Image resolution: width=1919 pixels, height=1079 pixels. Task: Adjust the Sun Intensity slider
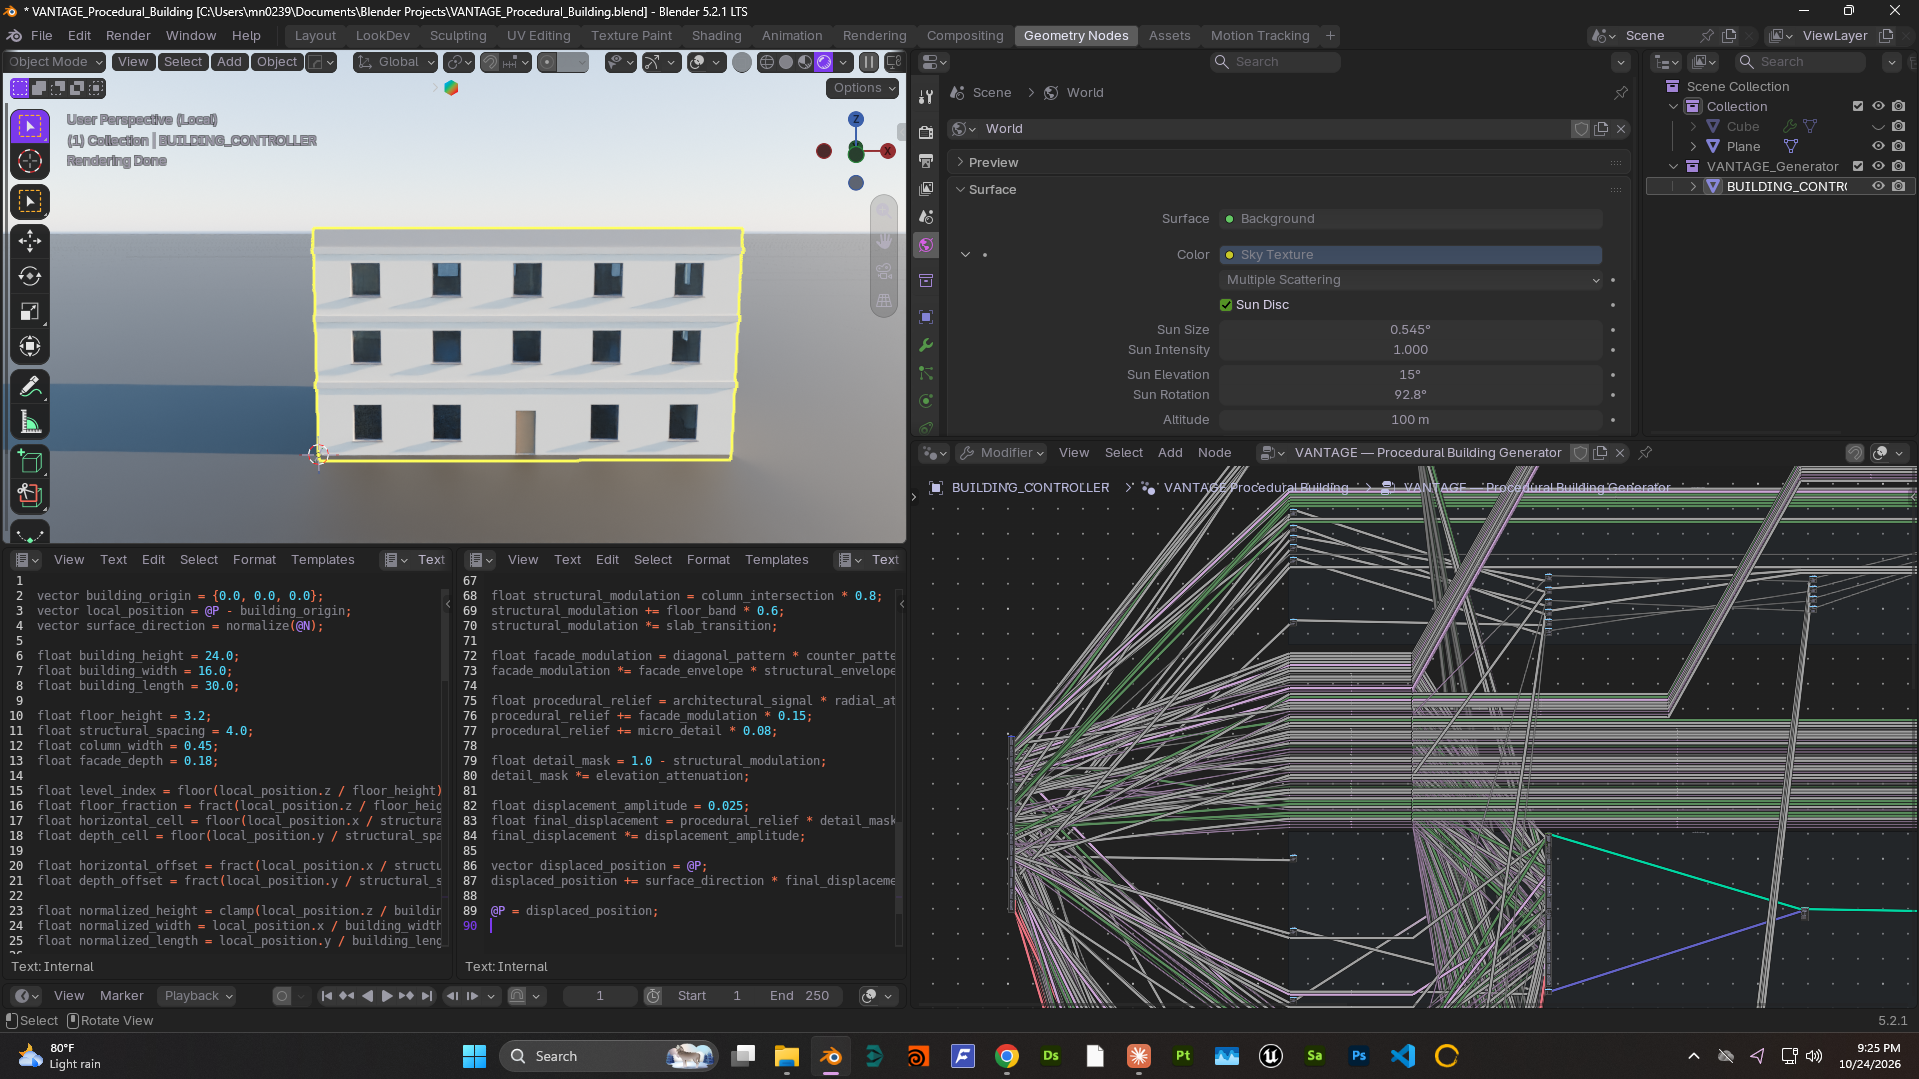tap(1411, 350)
